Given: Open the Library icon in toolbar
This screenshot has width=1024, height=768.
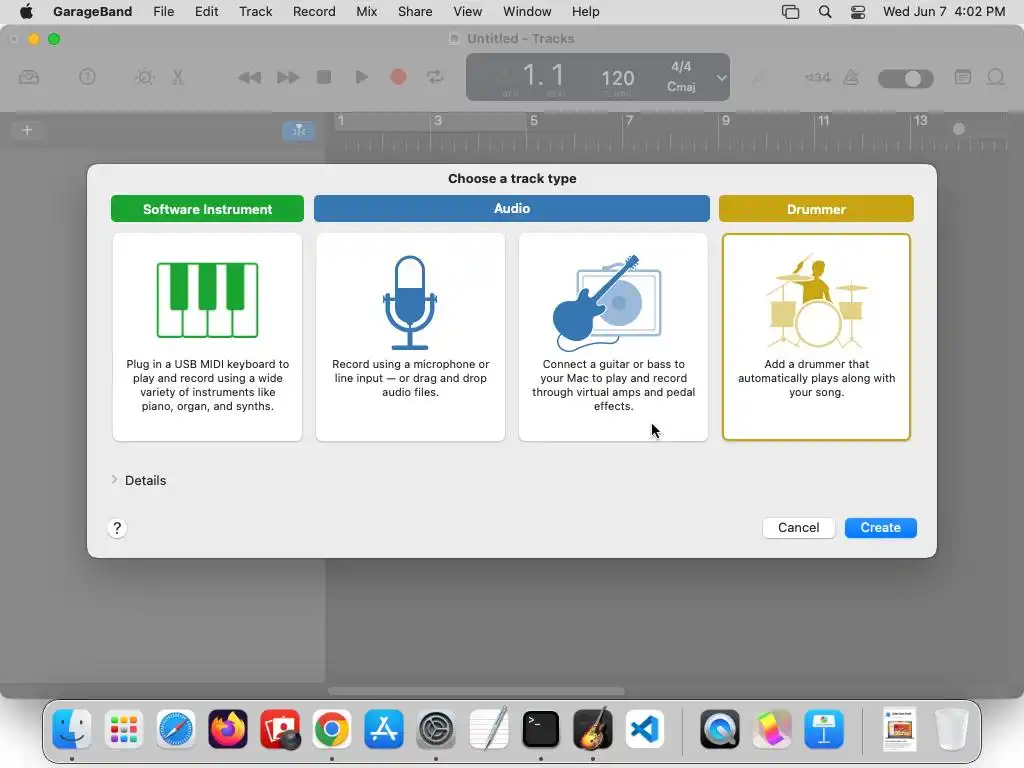Looking at the screenshot, I should 29,78.
